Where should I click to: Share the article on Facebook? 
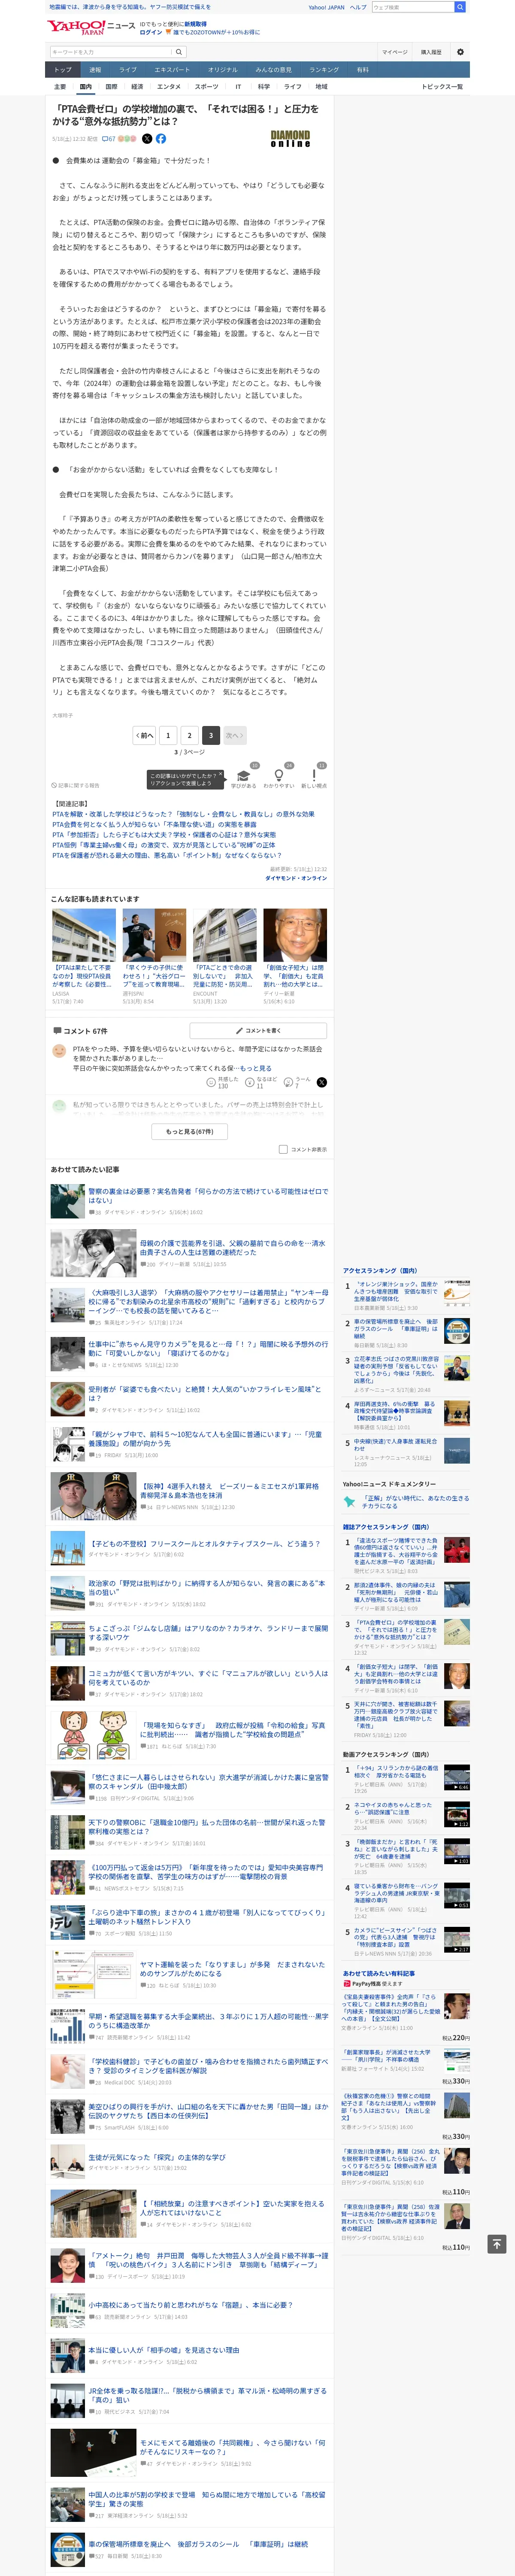pos(161,139)
